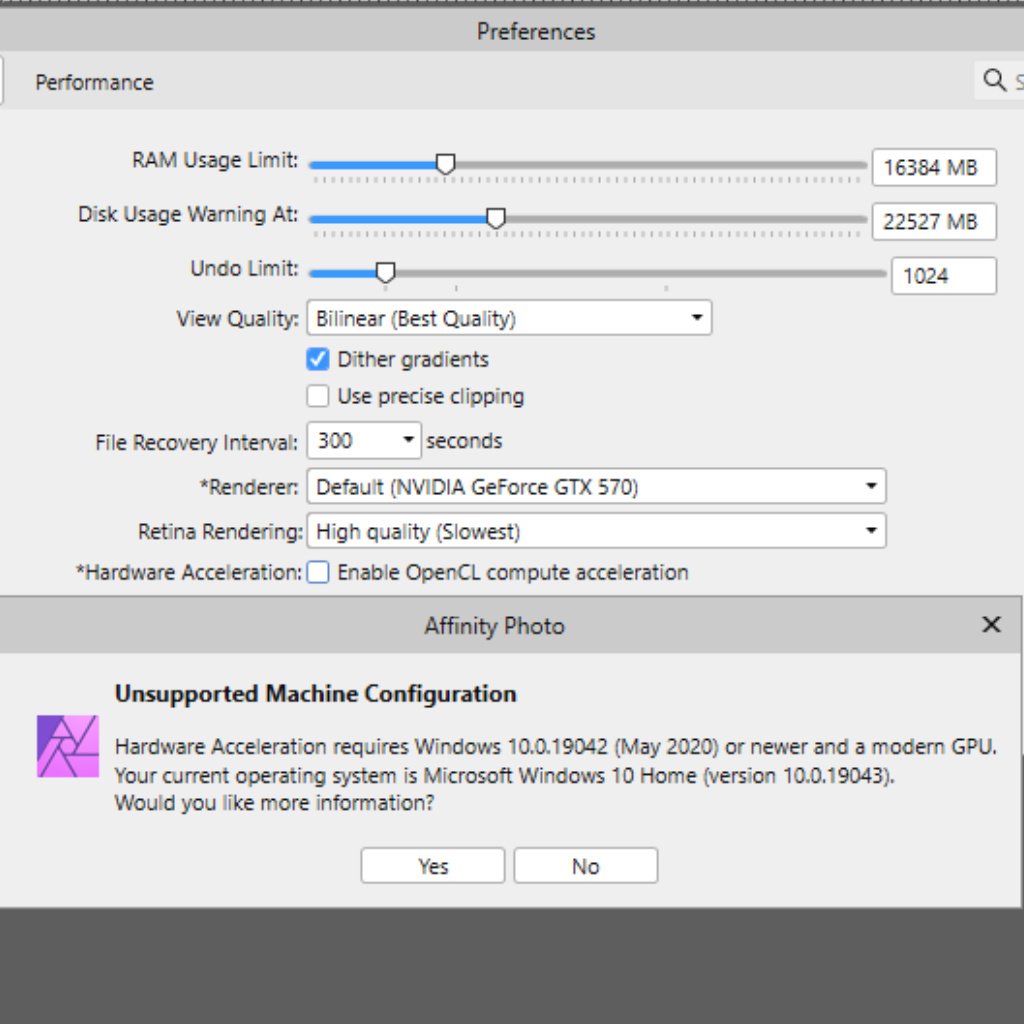Enable OpenCL compute acceleration checkbox

pyautogui.click(x=318, y=572)
